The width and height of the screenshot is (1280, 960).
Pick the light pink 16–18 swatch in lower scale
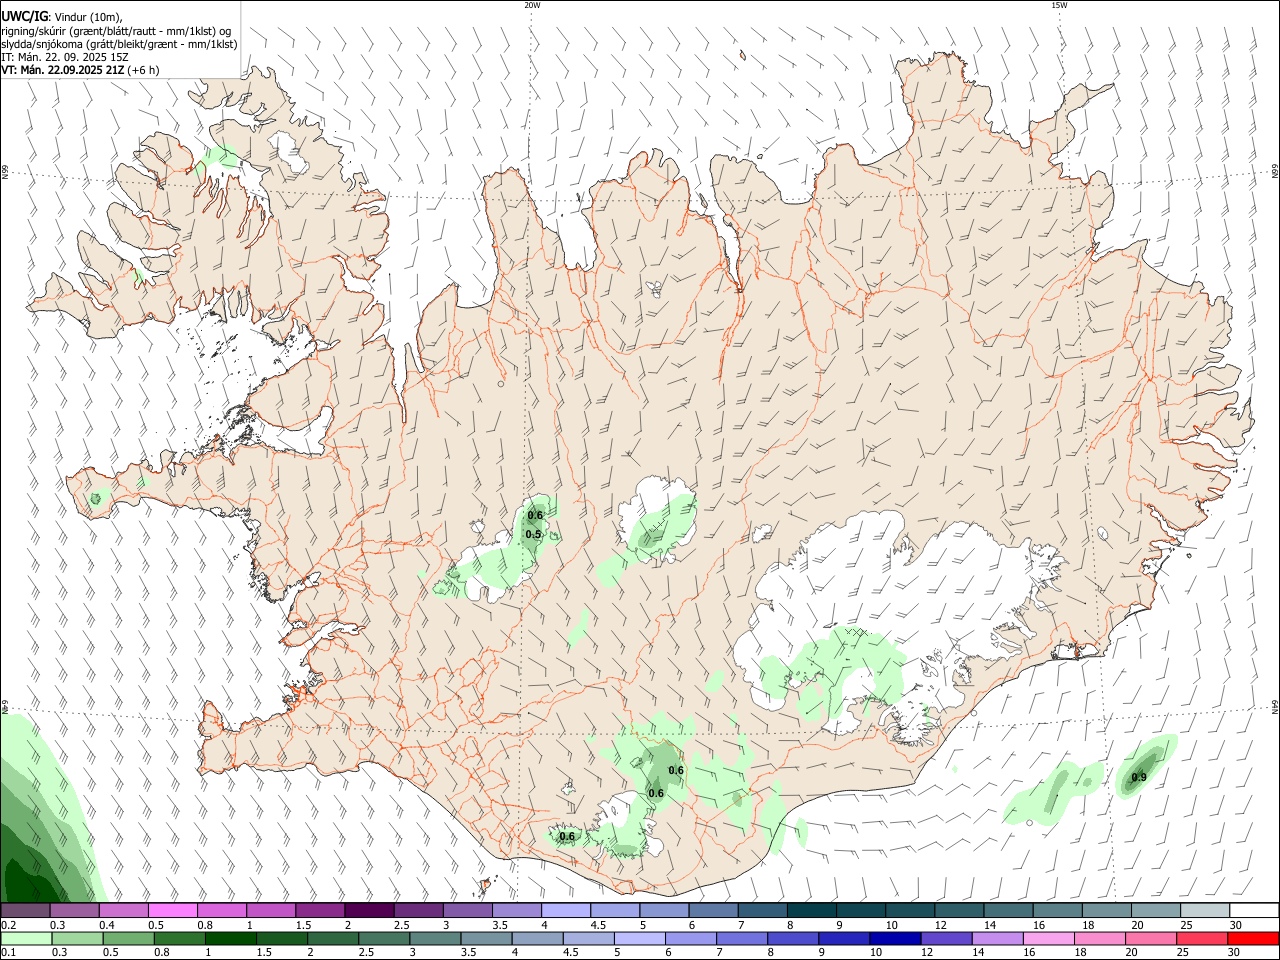click(1048, 938)
